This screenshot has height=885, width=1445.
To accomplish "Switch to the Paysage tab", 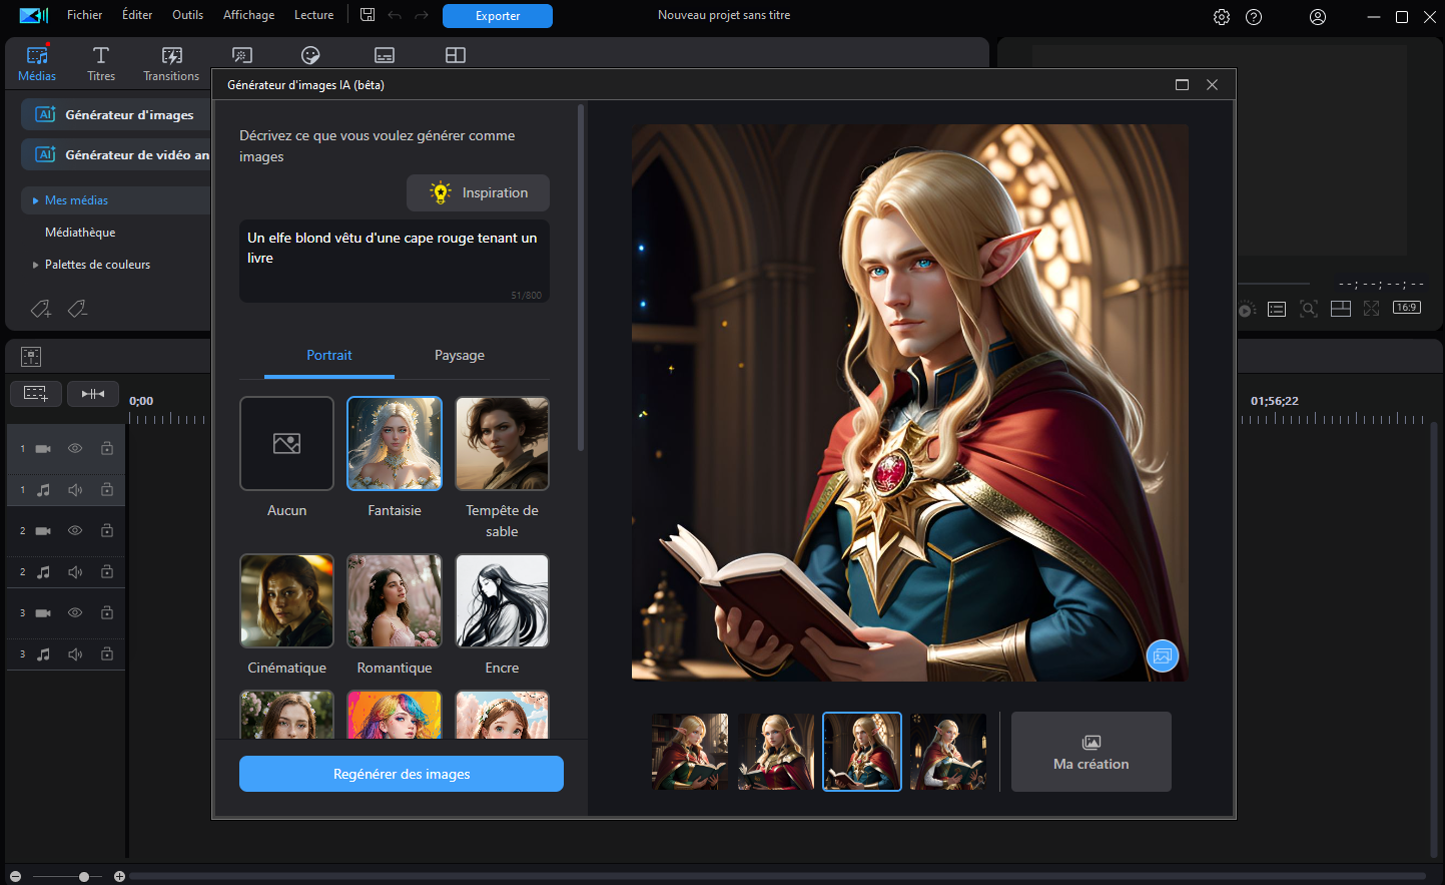I will pos(459,356).
